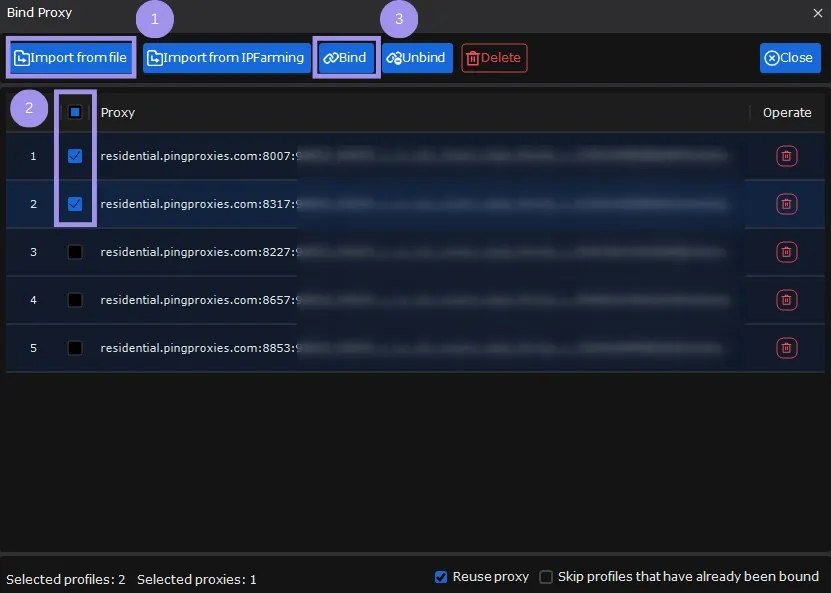
Task: Select the proxy entry in row 5
Action: tap(75, 348)
